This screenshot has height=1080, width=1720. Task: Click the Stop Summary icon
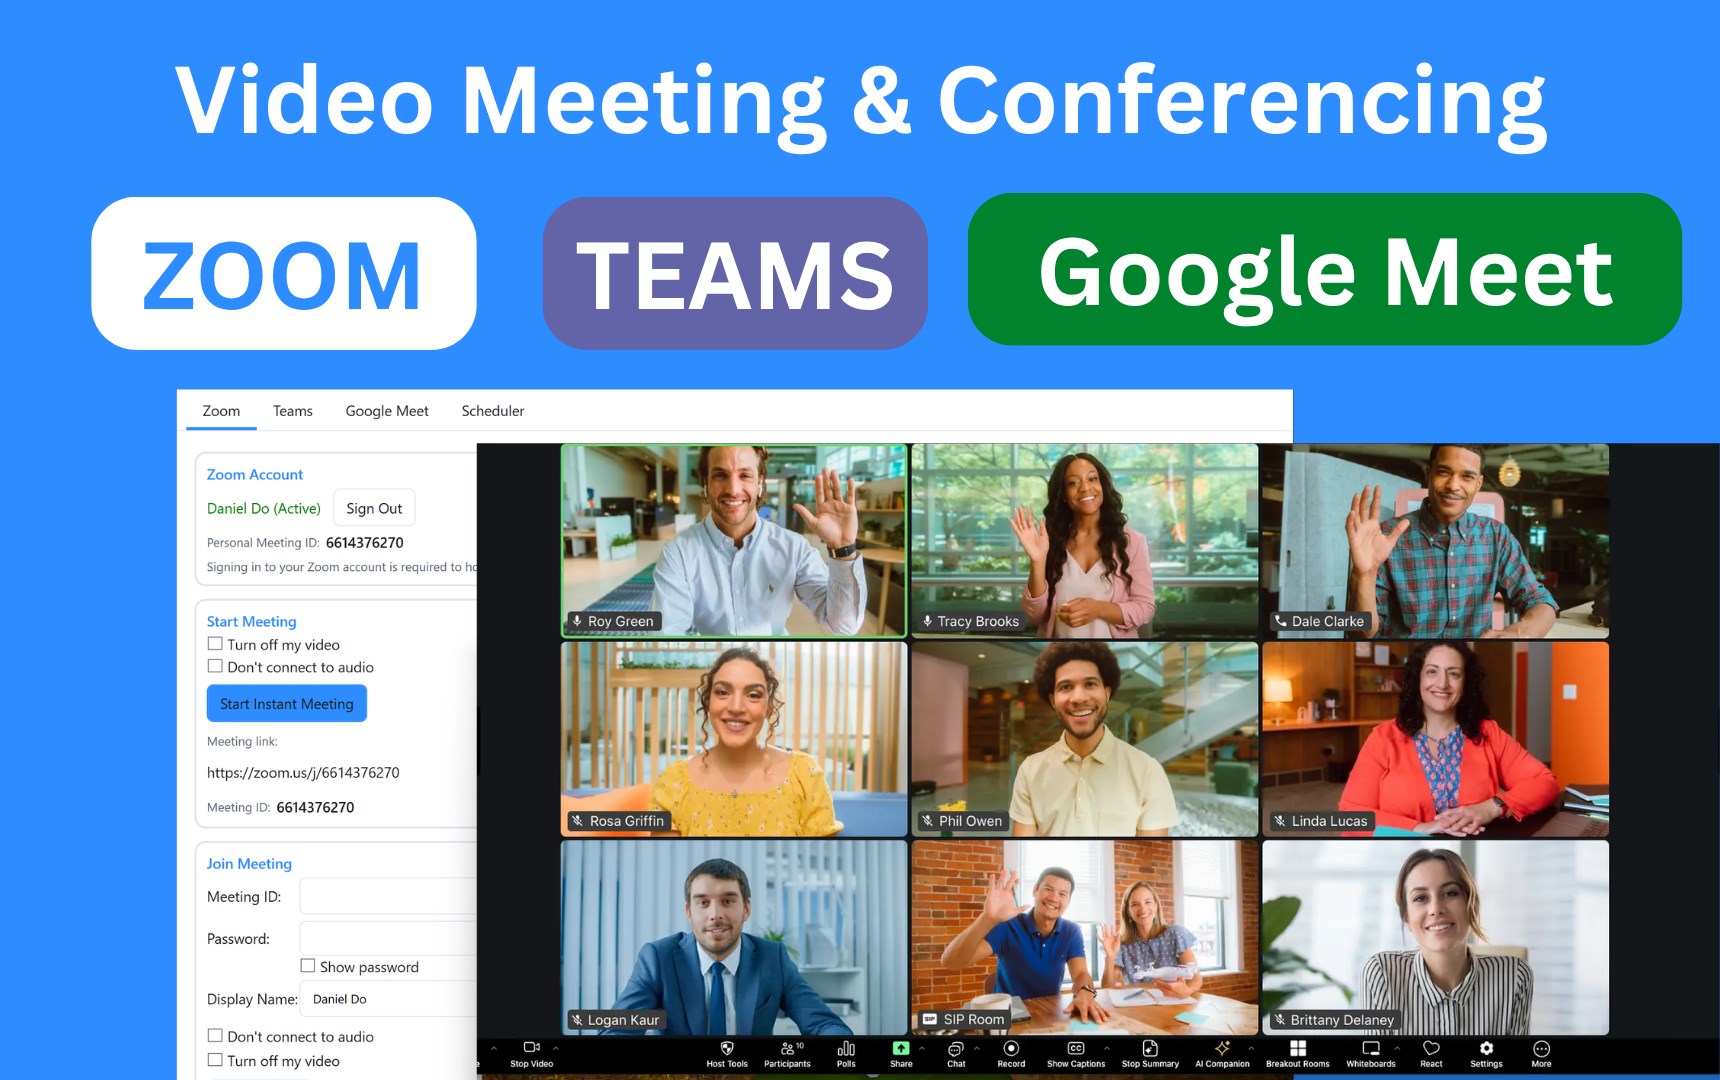pos(1150,1048)
